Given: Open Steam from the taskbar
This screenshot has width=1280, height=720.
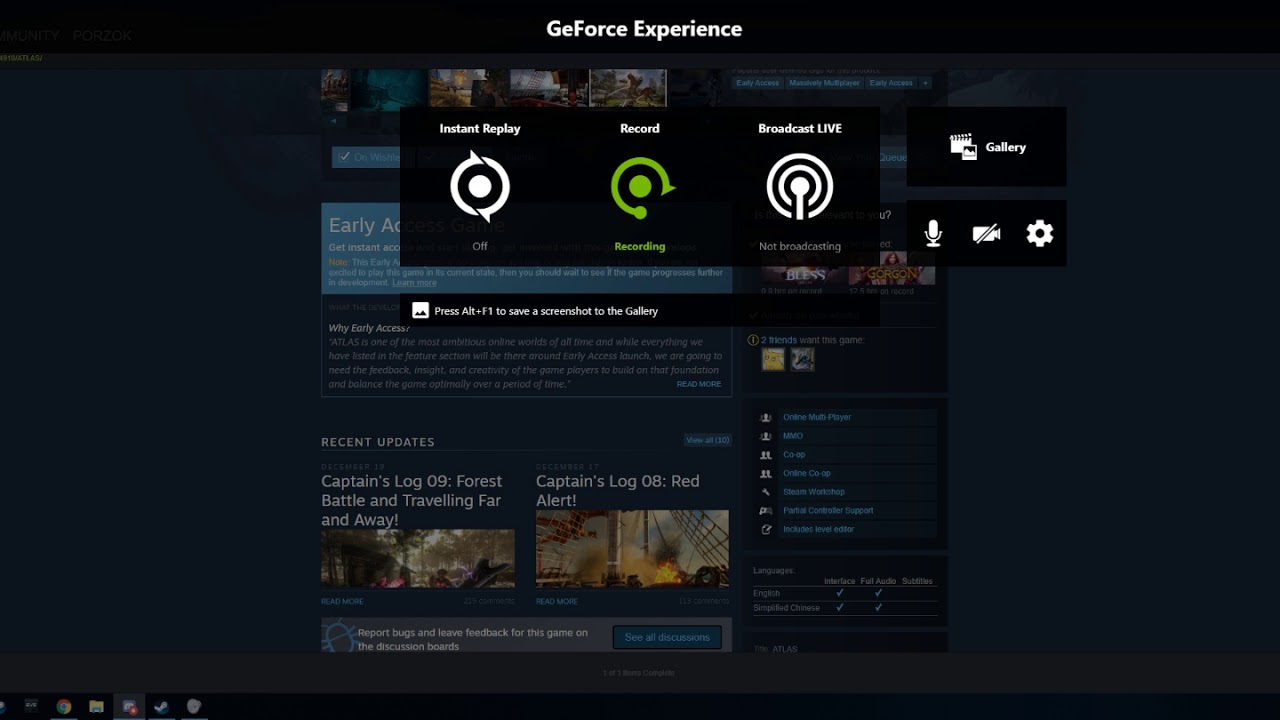Looking at the screenshot, I should coord(161,707).
